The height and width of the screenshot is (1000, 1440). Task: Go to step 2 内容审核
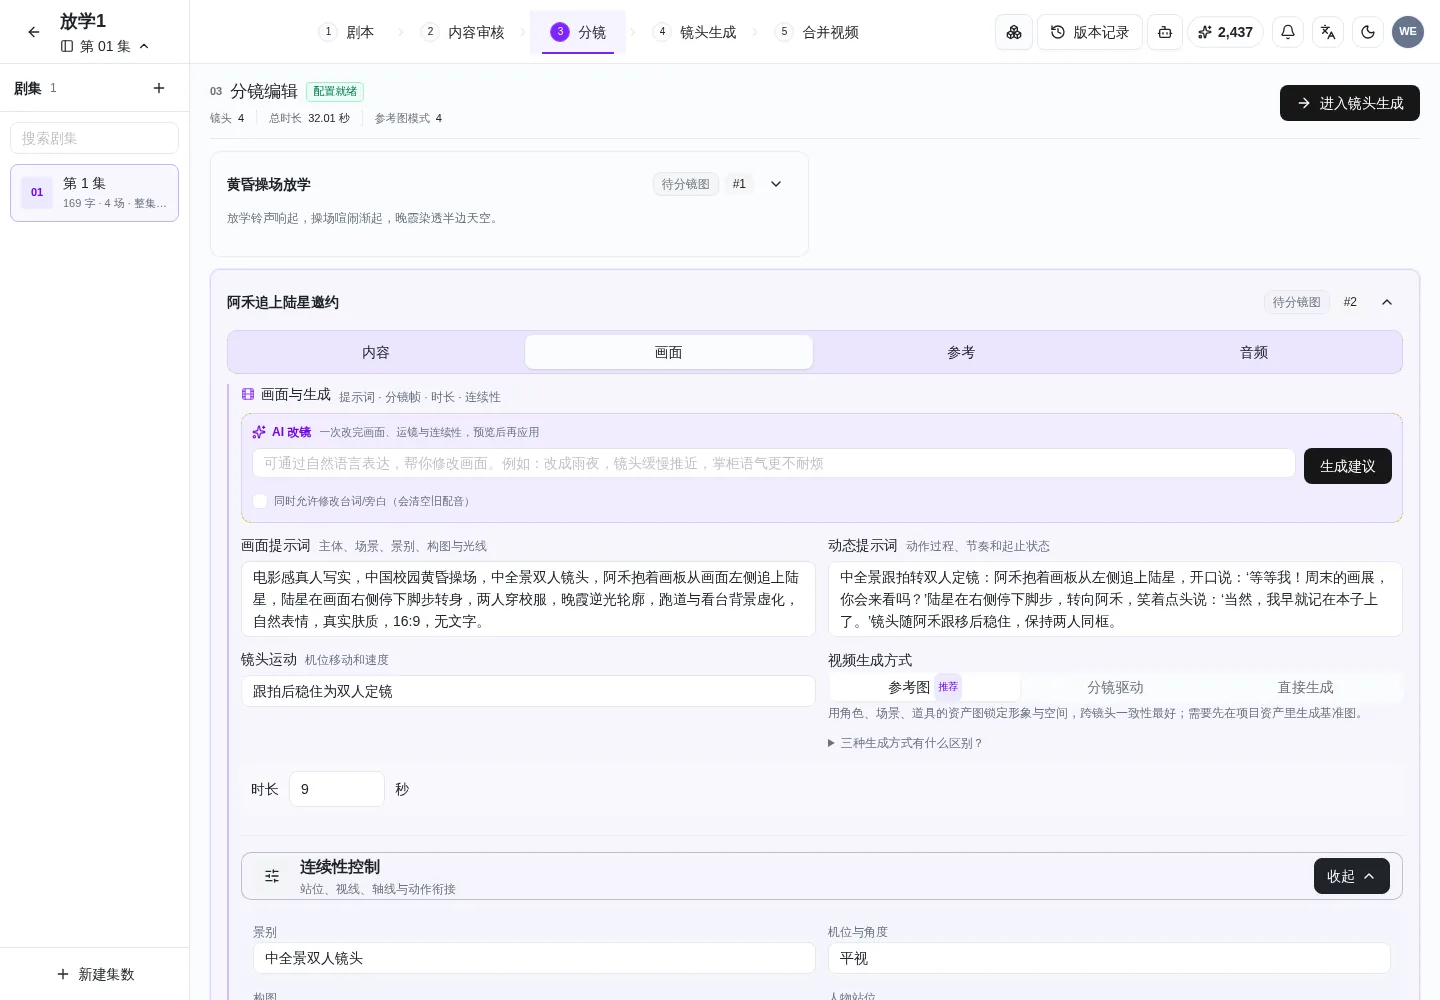463,32
